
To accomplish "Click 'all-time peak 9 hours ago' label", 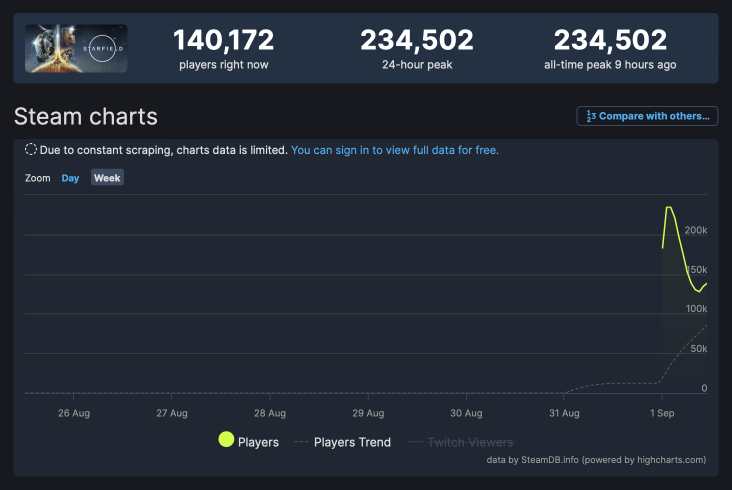I will coord(610,65).
